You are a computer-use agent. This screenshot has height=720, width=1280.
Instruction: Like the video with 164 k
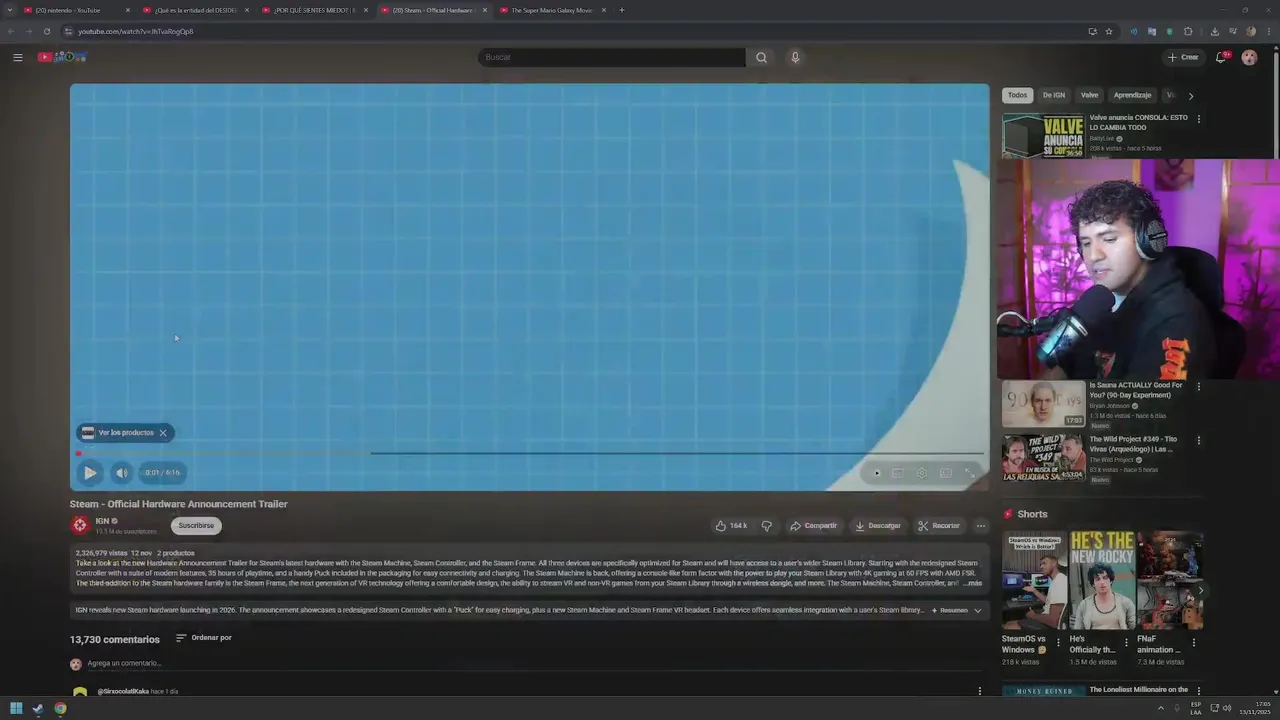[731, 525]
